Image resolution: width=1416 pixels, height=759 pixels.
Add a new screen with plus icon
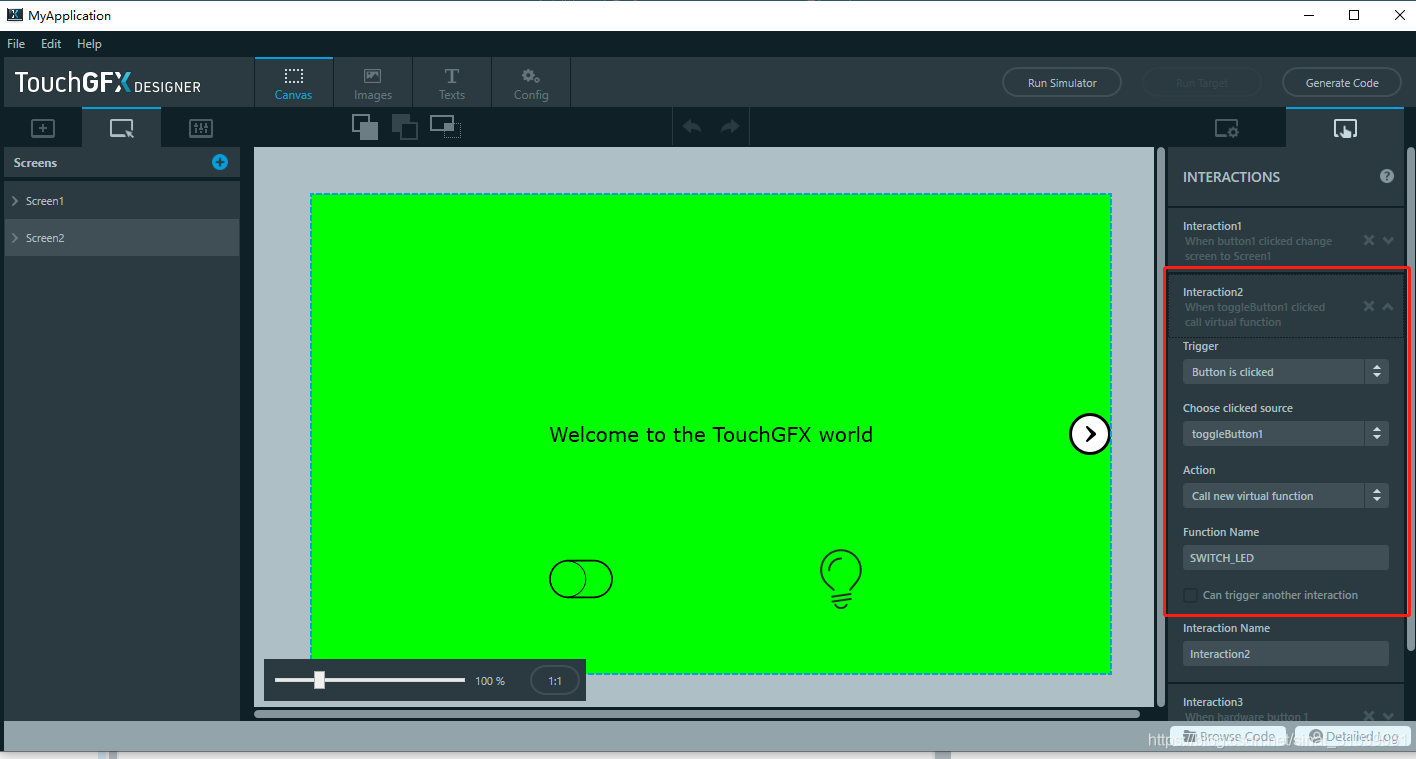[220, 162]
